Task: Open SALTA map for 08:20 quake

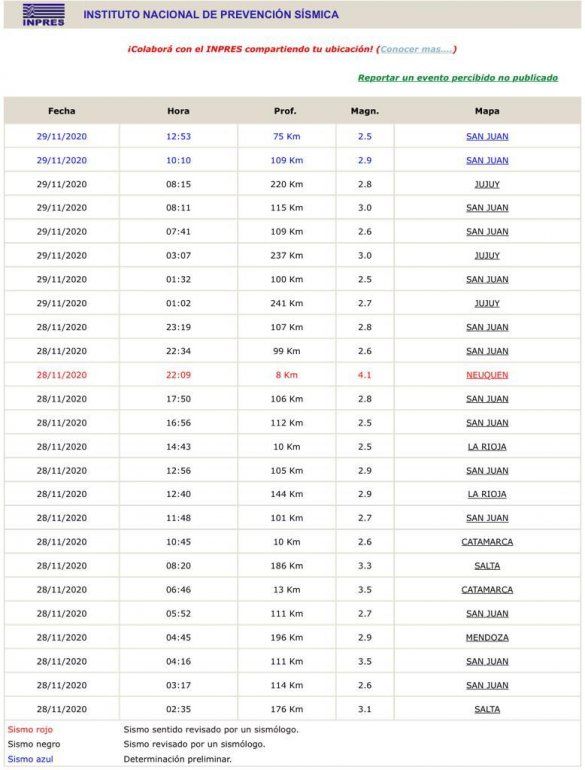Action: point(487,566)
